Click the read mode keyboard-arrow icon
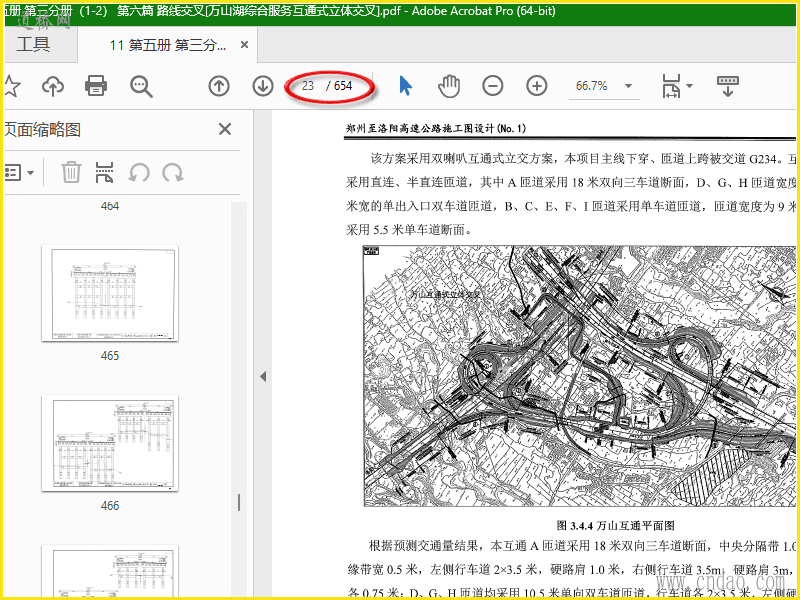The height and width of the screenshot is (600, 800). [728, 86]
